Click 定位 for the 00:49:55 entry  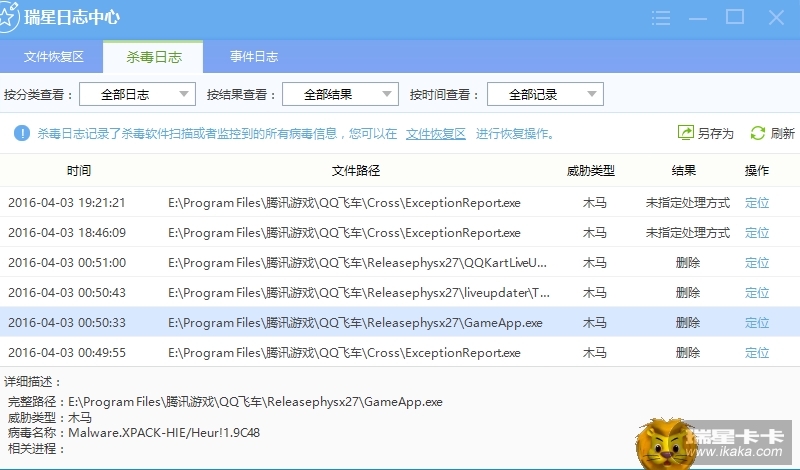click(x=757, y=353)
